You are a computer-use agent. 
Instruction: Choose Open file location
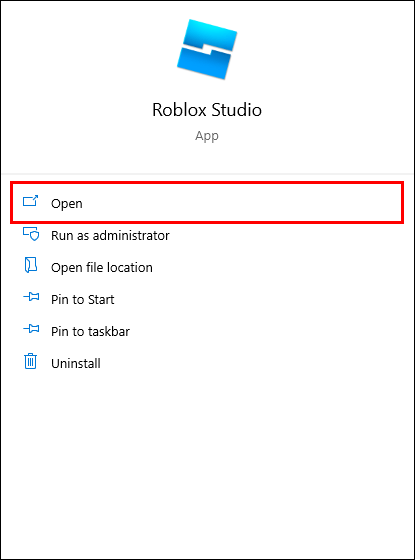click(102, 268)
